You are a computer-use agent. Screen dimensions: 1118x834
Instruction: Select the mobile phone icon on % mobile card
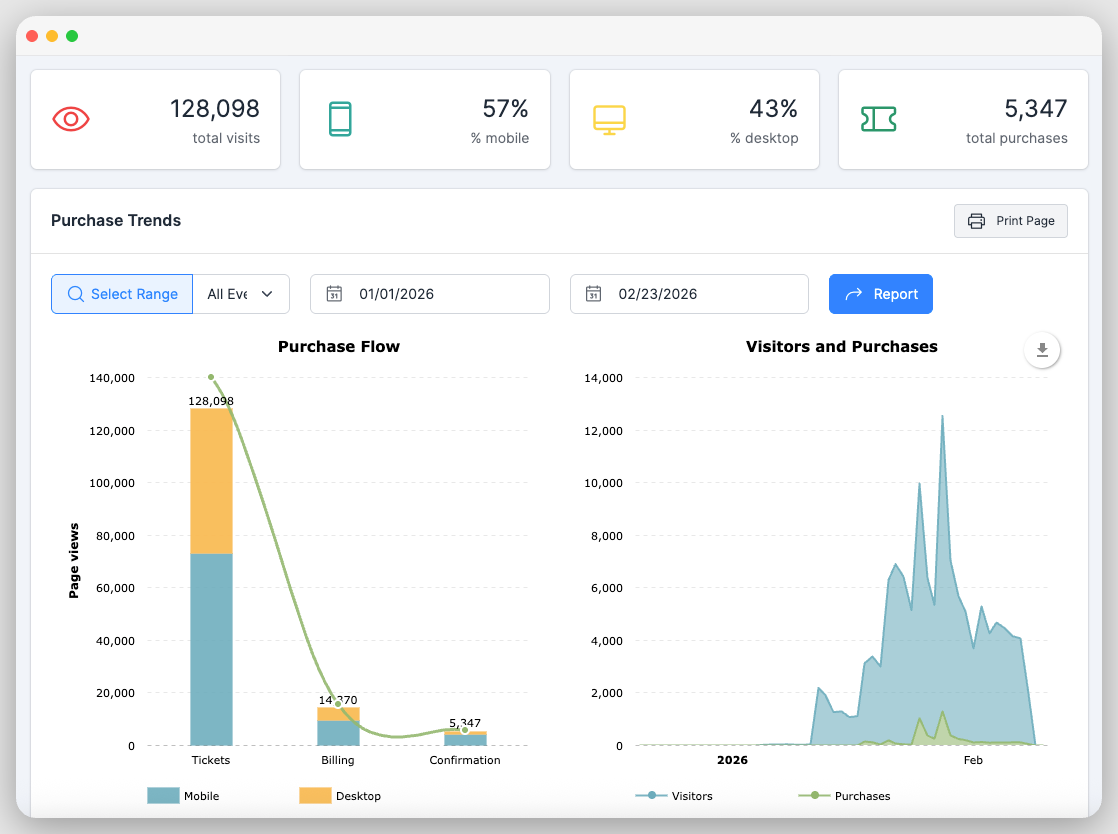coord(340,118)
